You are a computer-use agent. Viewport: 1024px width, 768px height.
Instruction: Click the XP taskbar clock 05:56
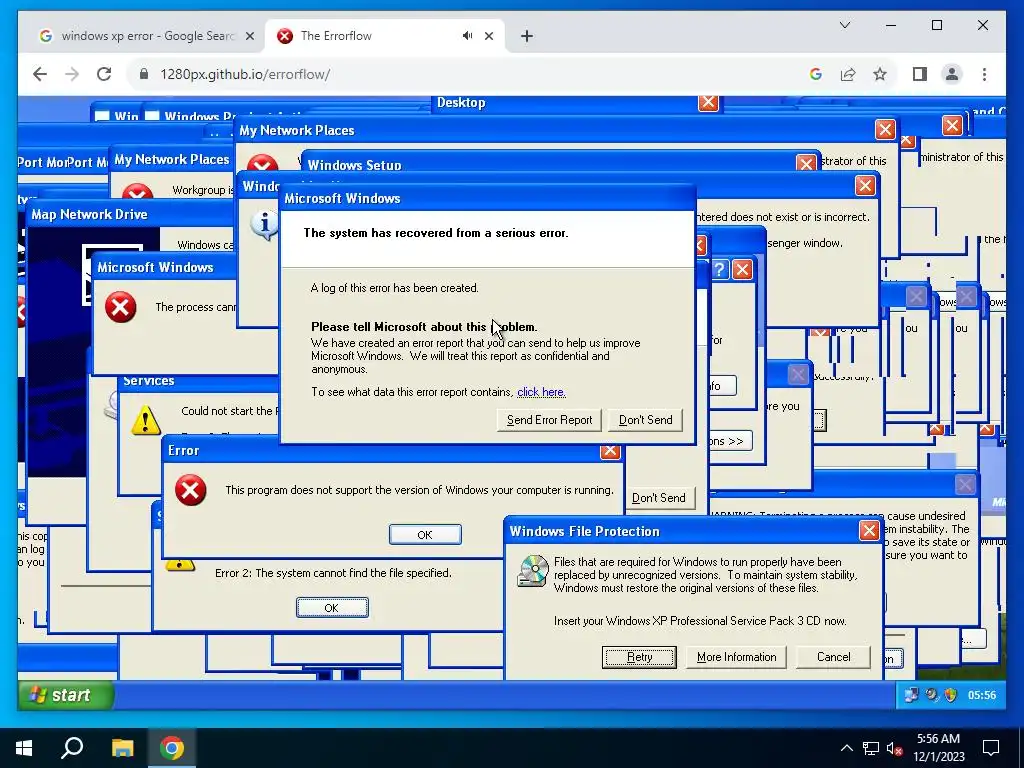pos(982,696)
